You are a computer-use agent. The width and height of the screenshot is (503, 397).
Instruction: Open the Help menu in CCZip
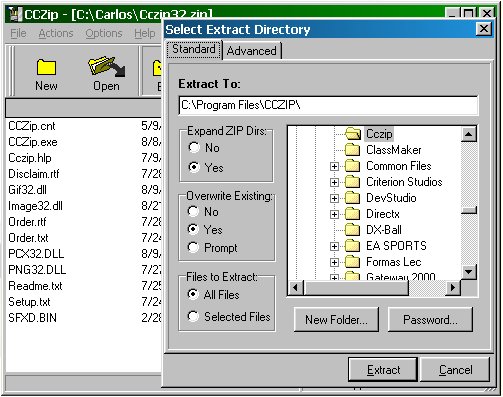(x=145, y=33)
